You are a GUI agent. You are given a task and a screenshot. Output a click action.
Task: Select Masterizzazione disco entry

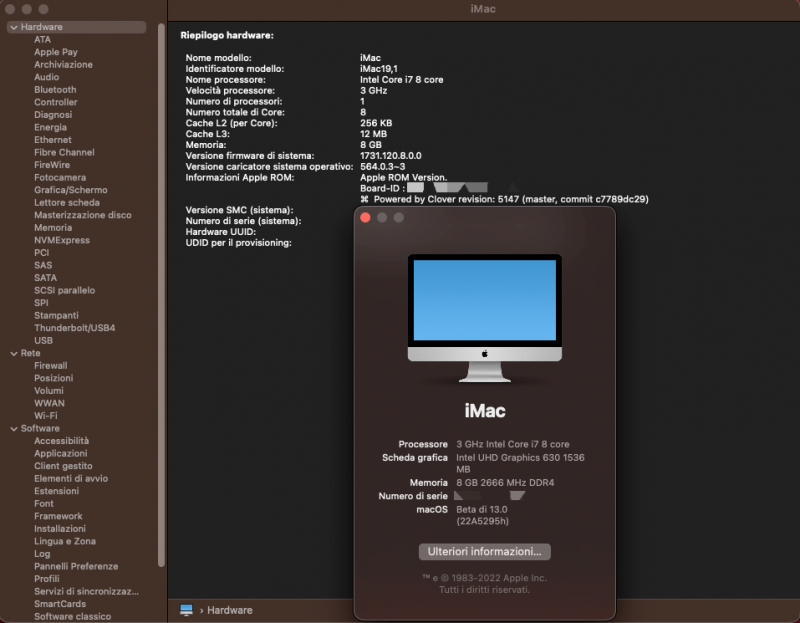tap(83, 215)
